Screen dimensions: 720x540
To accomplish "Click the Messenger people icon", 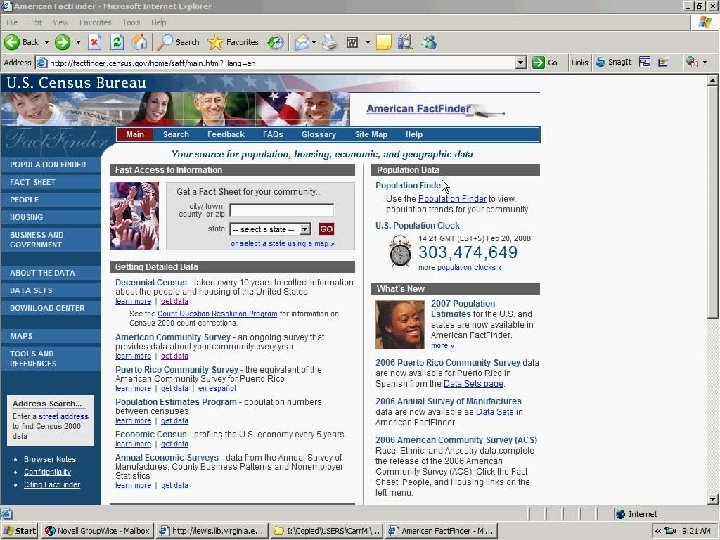I will [430, 42].
